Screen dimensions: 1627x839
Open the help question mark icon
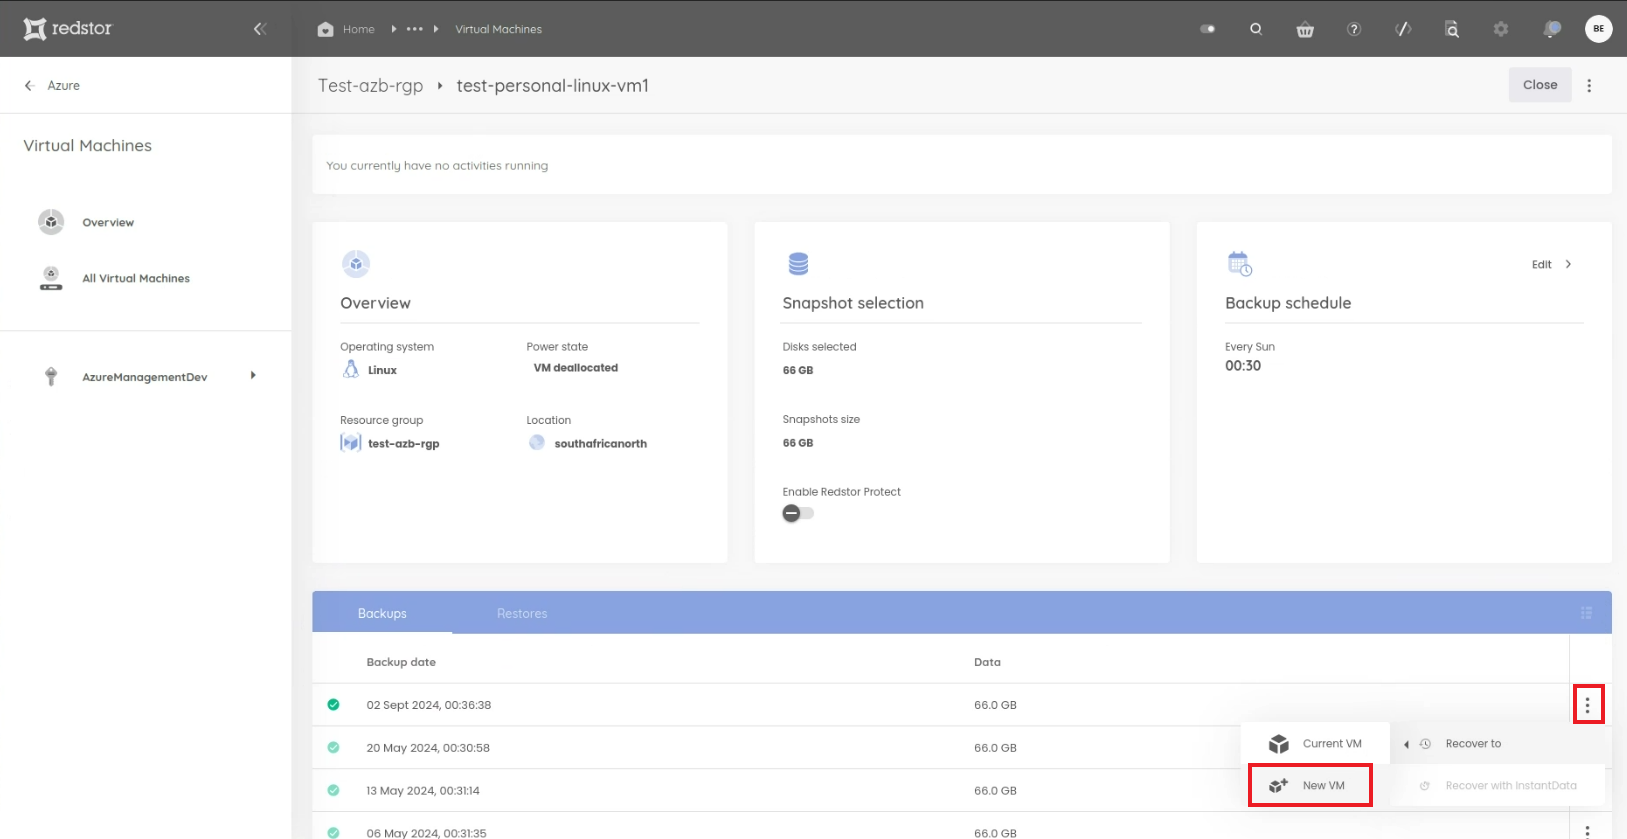(1354, 29)
